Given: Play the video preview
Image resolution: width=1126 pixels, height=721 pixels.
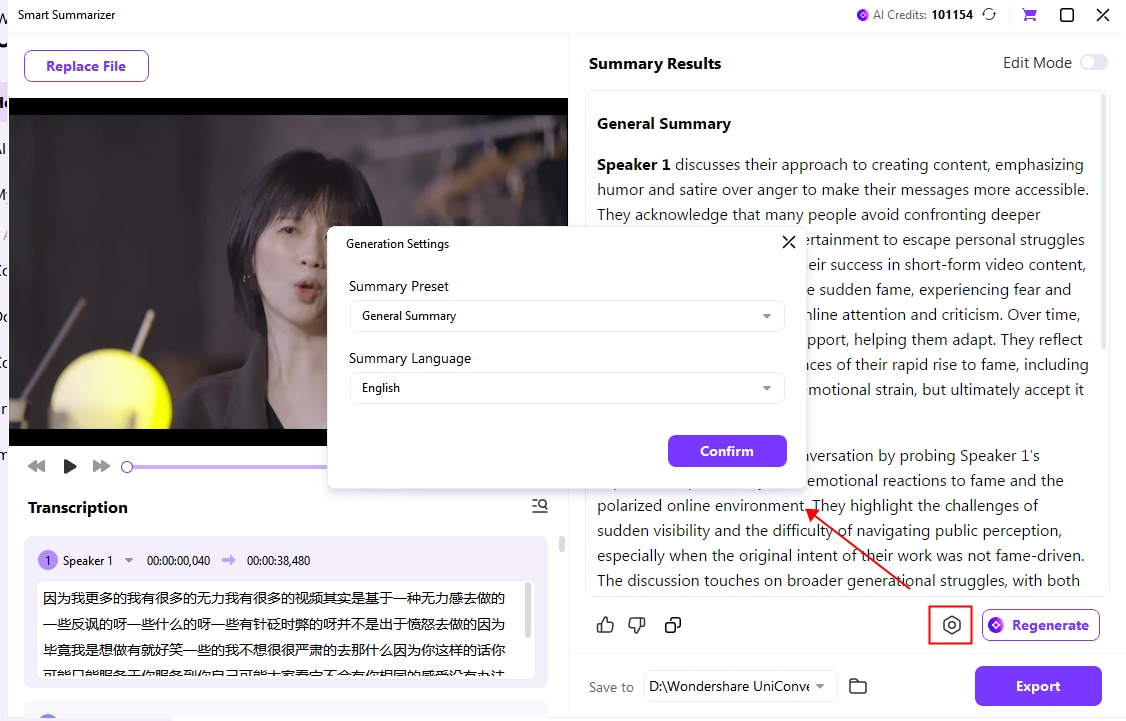Looking at the screenshot, I should (70, 466).
